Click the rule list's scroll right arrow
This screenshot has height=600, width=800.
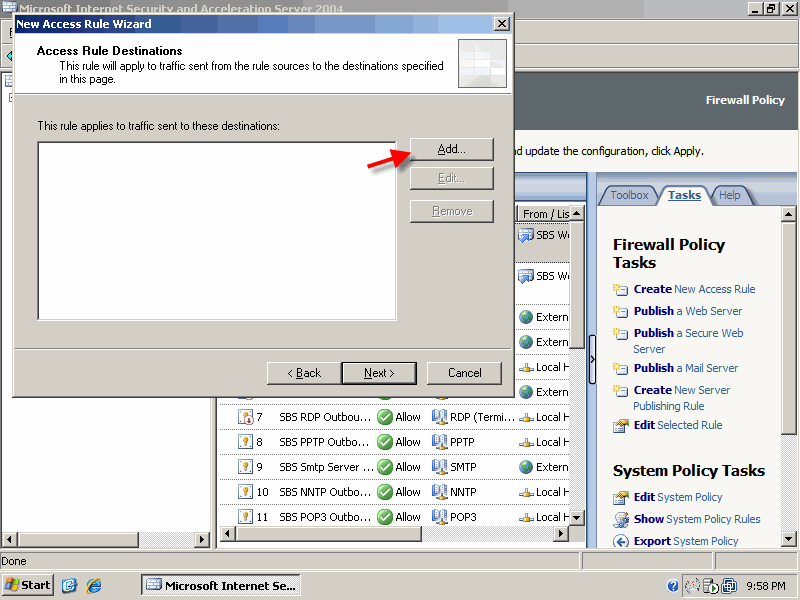point(561,534)
